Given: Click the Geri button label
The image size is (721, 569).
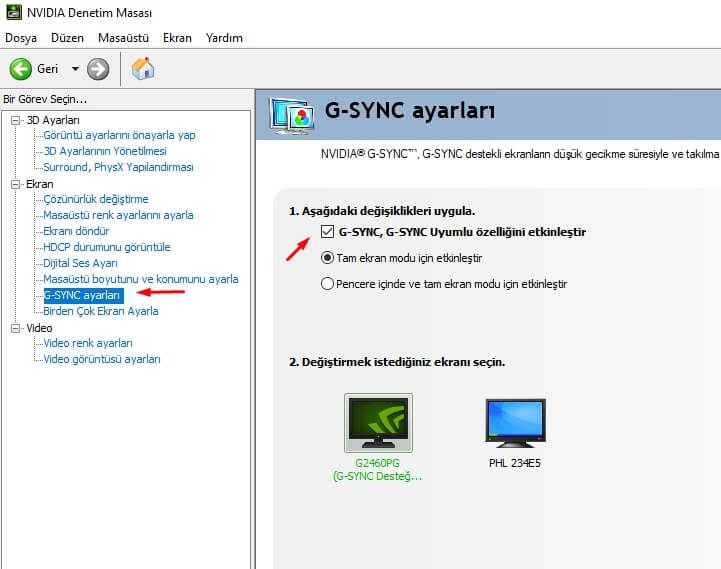Looking at the screenshot, I should point(47,69).
